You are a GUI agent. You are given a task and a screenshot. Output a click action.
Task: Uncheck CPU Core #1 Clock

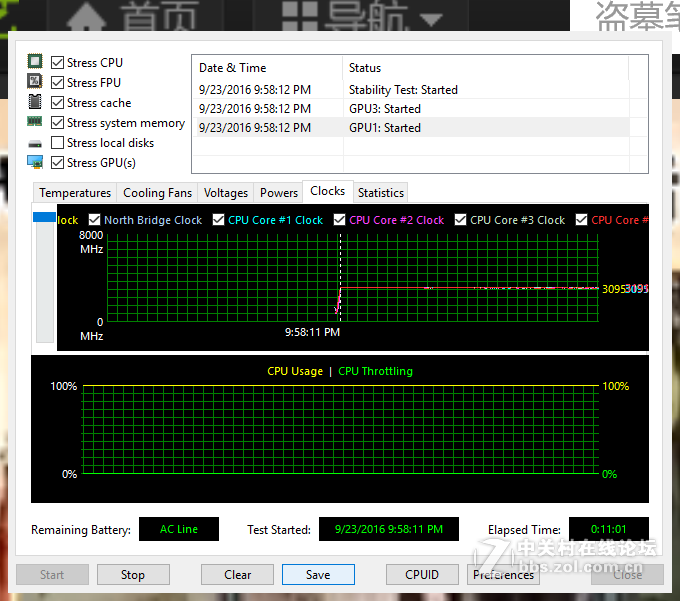pyautogui.click(x=219, y=220)
